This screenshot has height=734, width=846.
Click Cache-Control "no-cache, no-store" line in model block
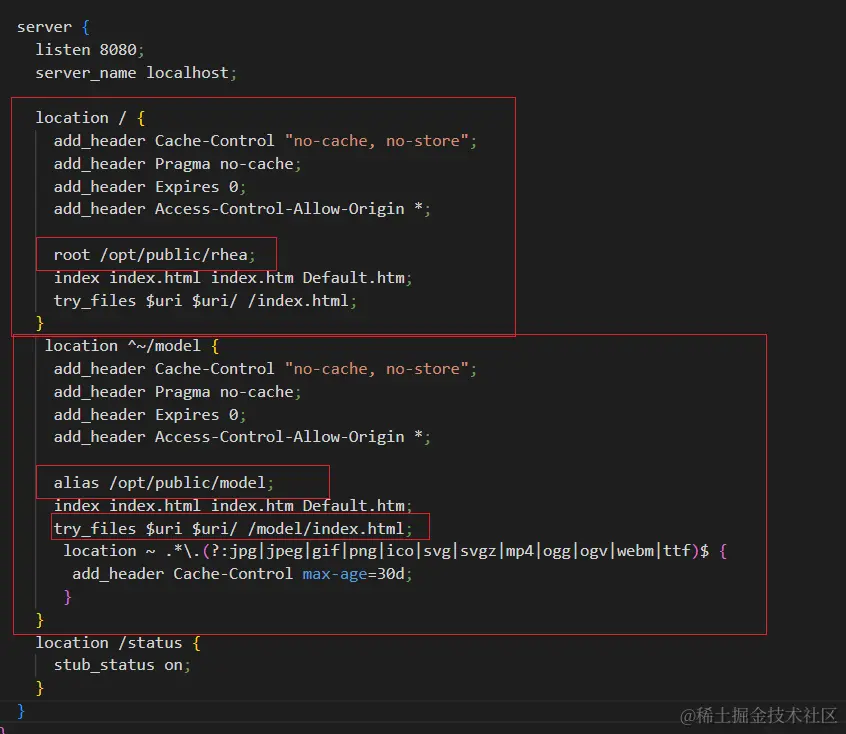click(265, 369)
